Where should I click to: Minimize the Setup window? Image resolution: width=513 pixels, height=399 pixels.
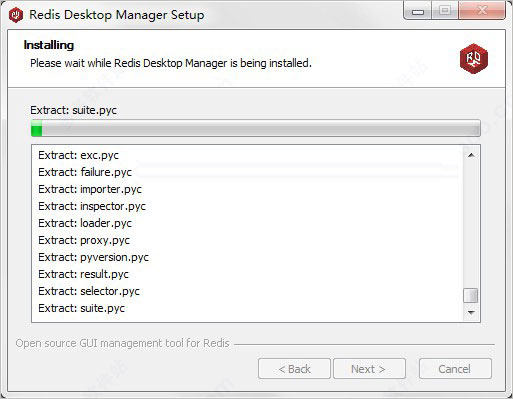[x=418, y=11]
